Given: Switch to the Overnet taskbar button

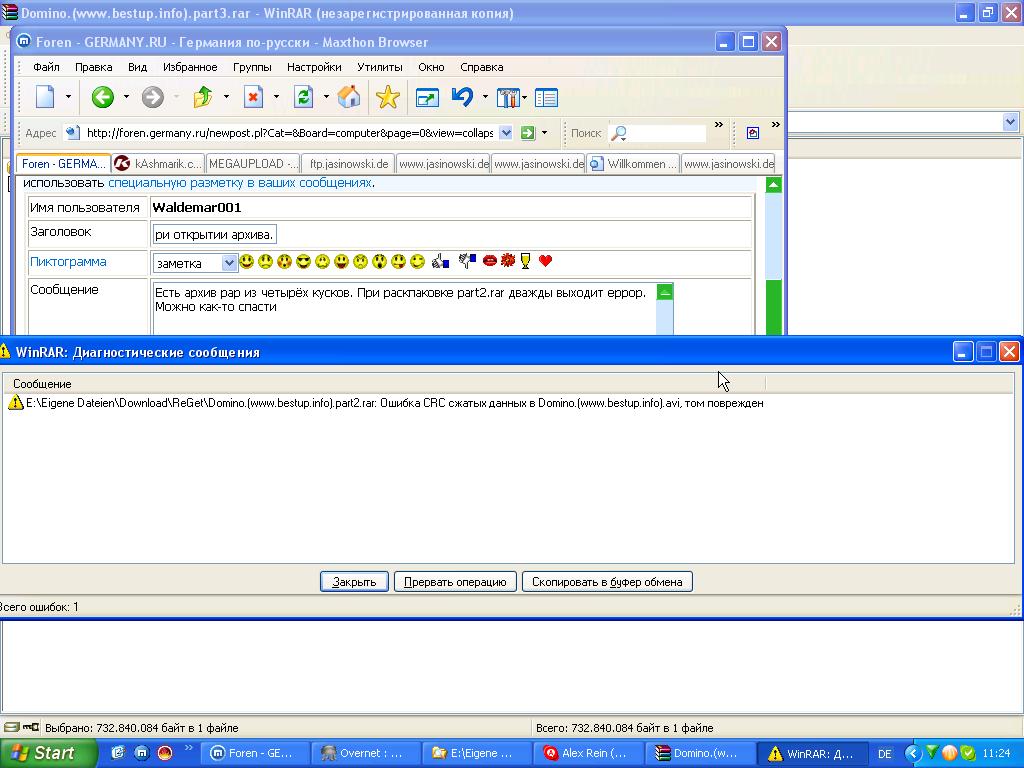Looking at the screenshot, I should (x=366, y=754).
